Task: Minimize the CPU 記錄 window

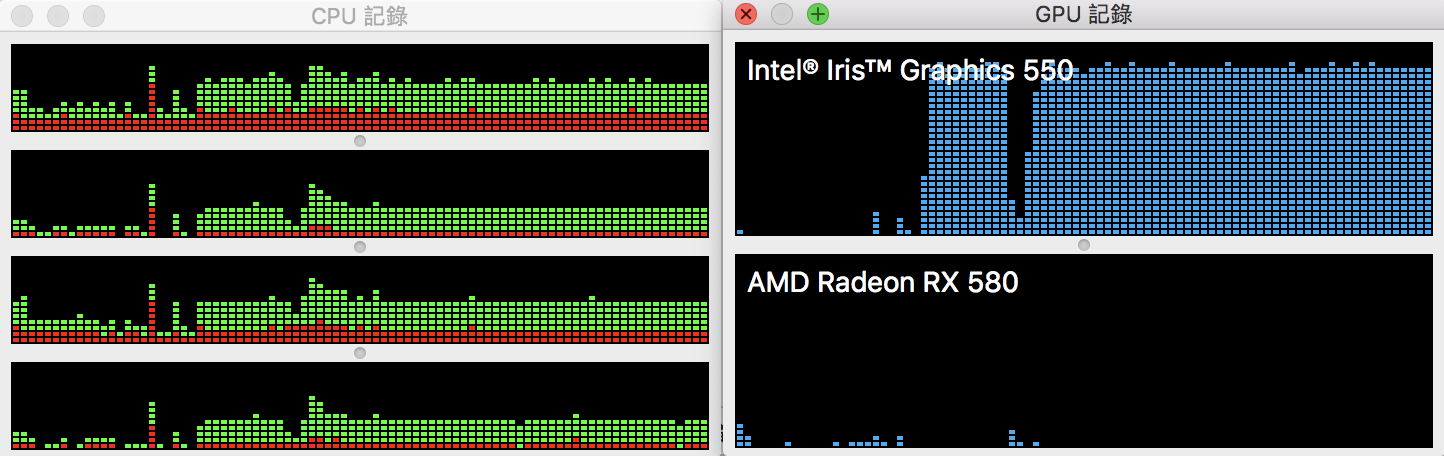Action: coord(58,15)
